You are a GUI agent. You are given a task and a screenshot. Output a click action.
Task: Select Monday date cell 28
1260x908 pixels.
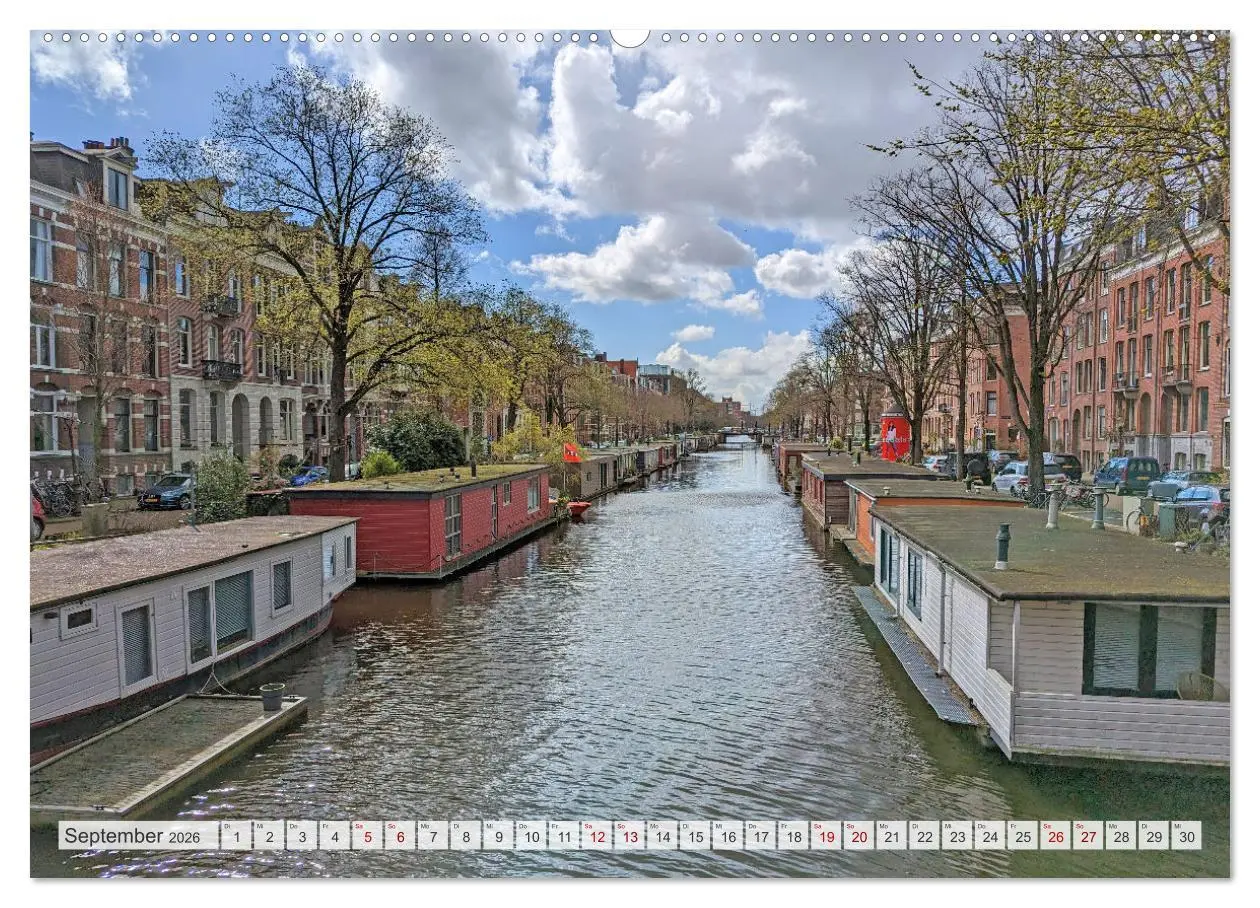tap(1120, 836)
